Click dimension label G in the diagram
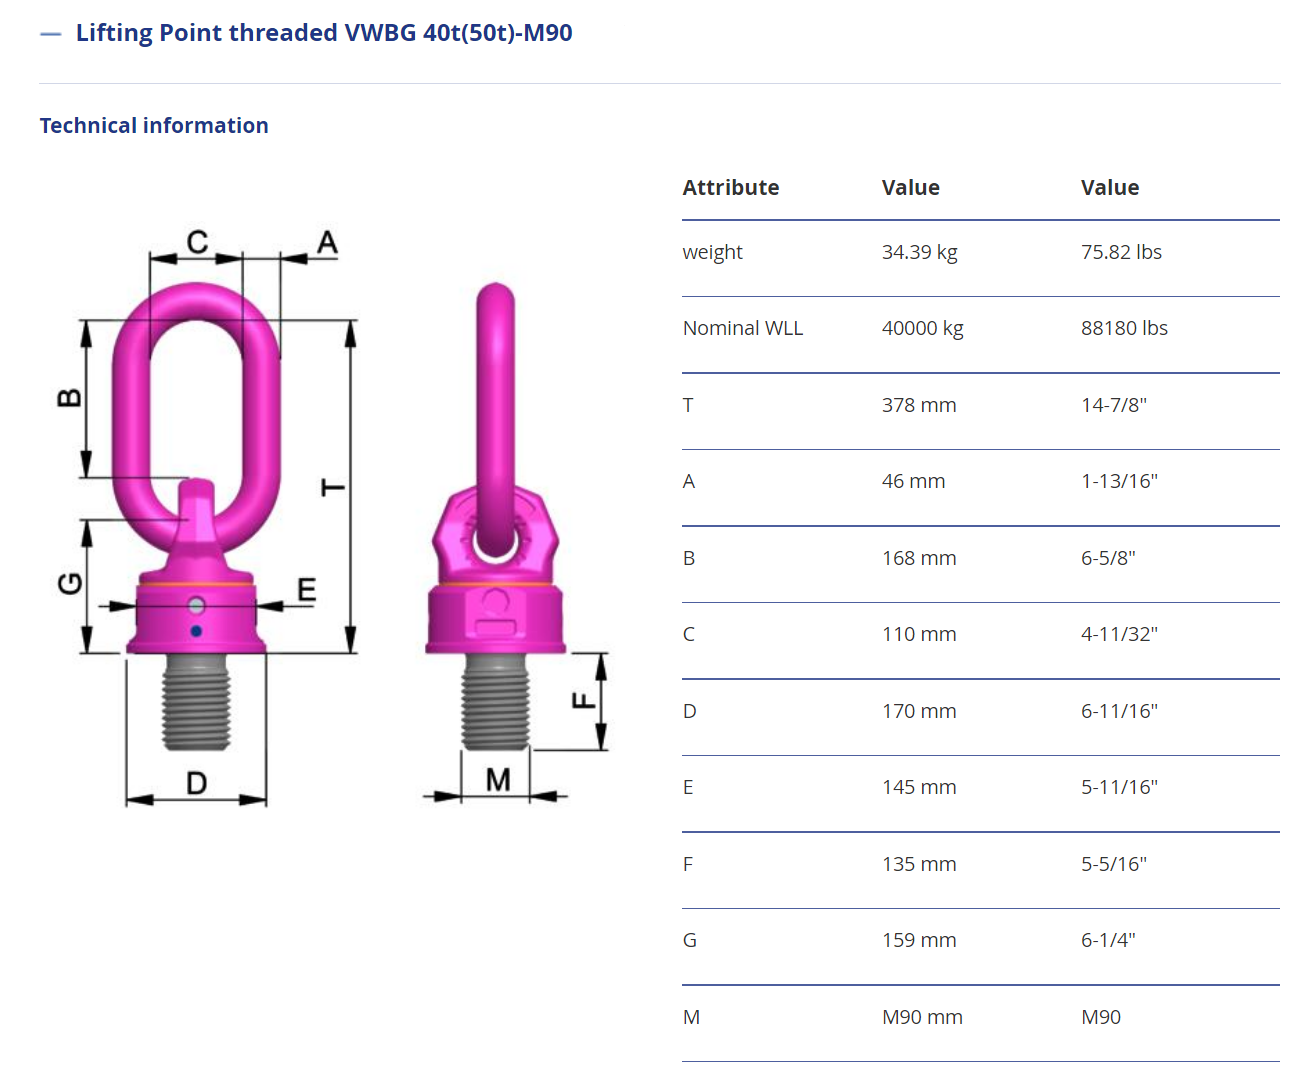This screenshot has height=1077, width=1294. 69,583
